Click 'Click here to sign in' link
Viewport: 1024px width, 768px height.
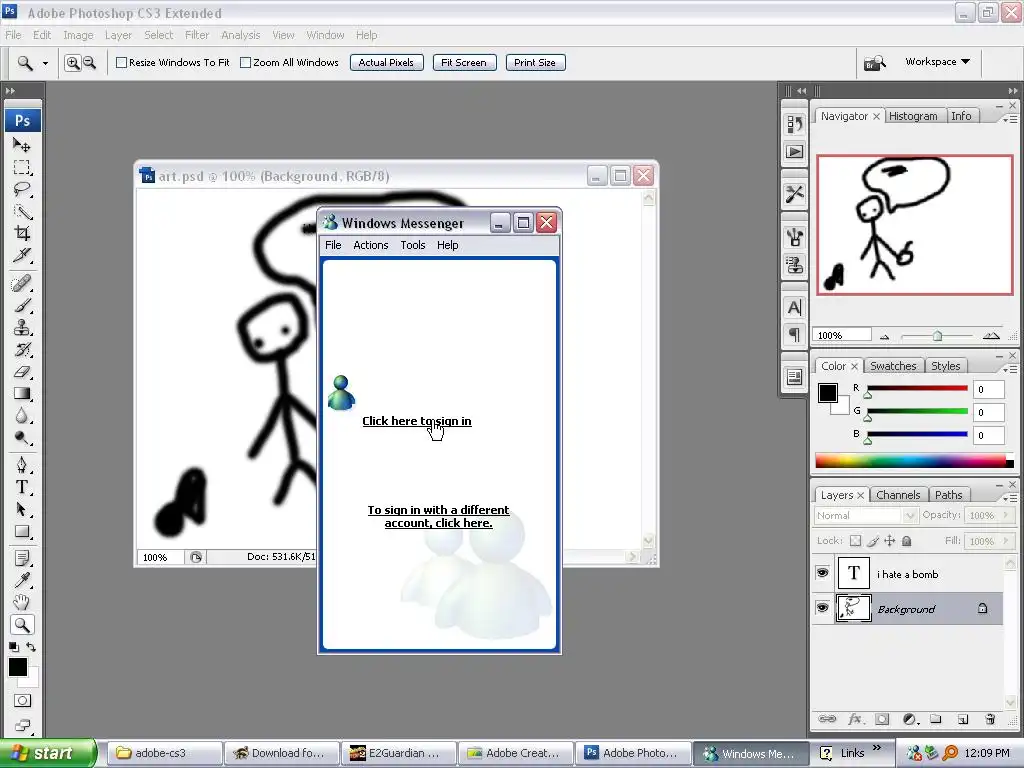[x=417, y=421]
